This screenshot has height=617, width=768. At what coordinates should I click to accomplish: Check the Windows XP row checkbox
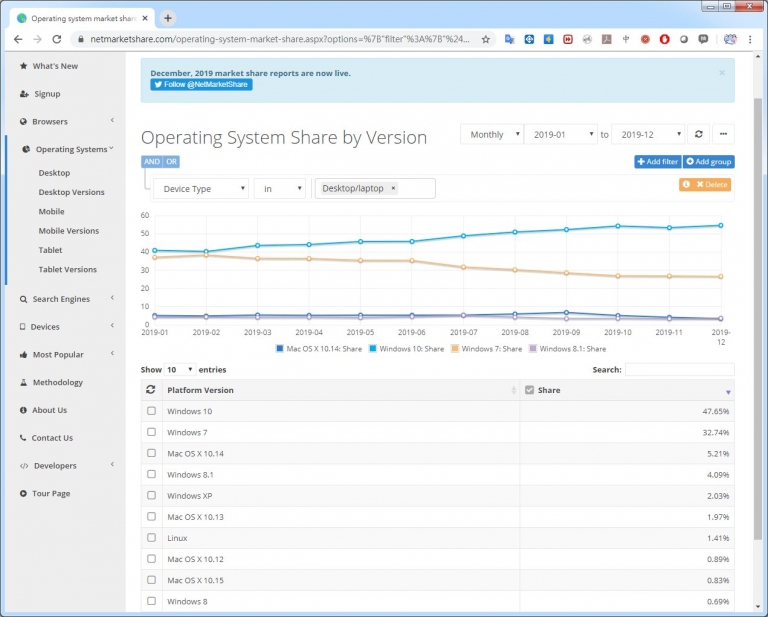point(151,495)
